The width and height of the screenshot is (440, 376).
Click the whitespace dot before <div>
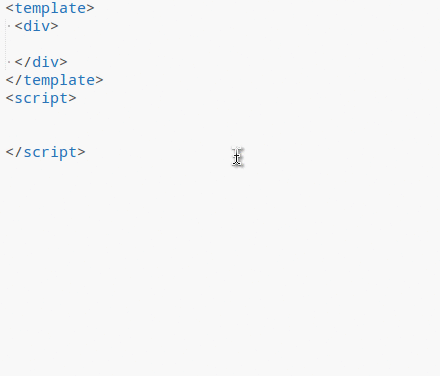(10, 26)
